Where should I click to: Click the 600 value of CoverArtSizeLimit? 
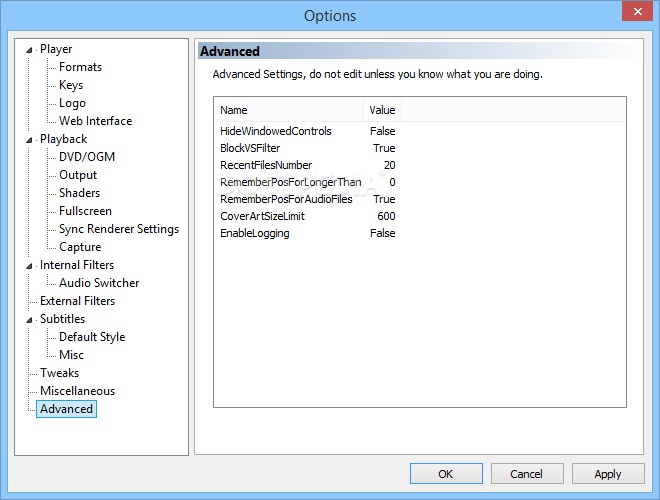pos(386,216)
